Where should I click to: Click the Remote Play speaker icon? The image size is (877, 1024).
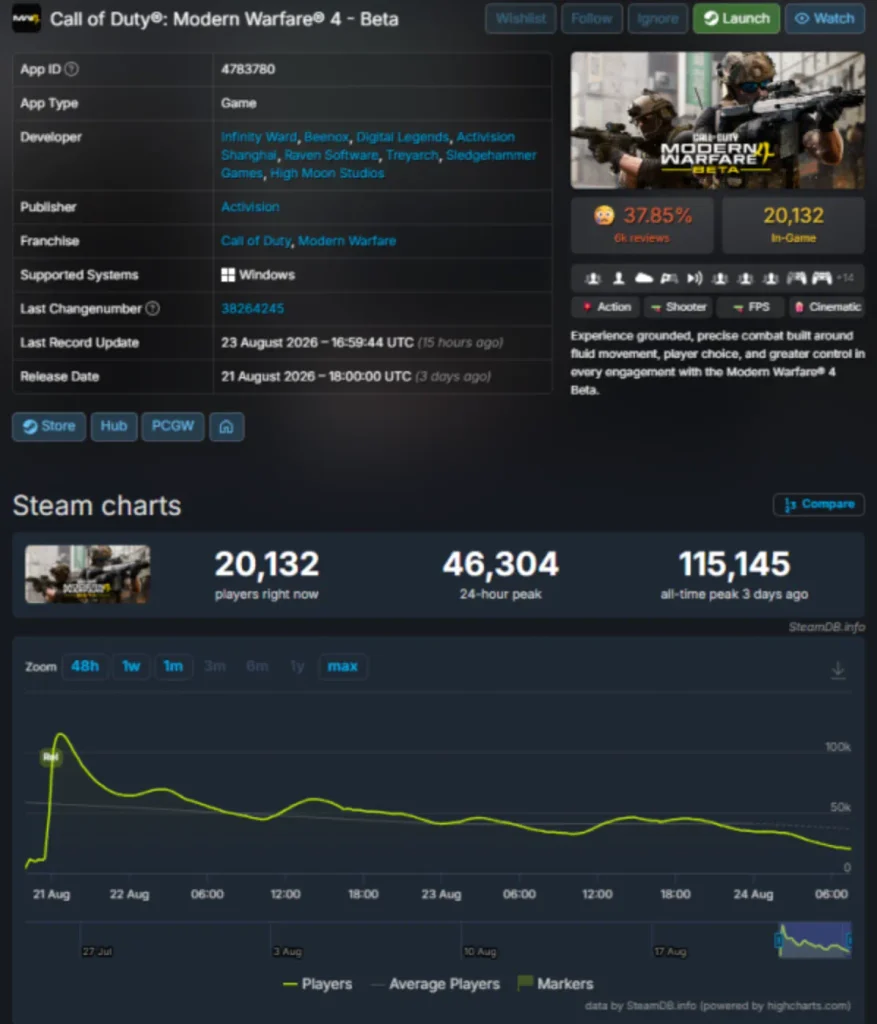[695, 278]
